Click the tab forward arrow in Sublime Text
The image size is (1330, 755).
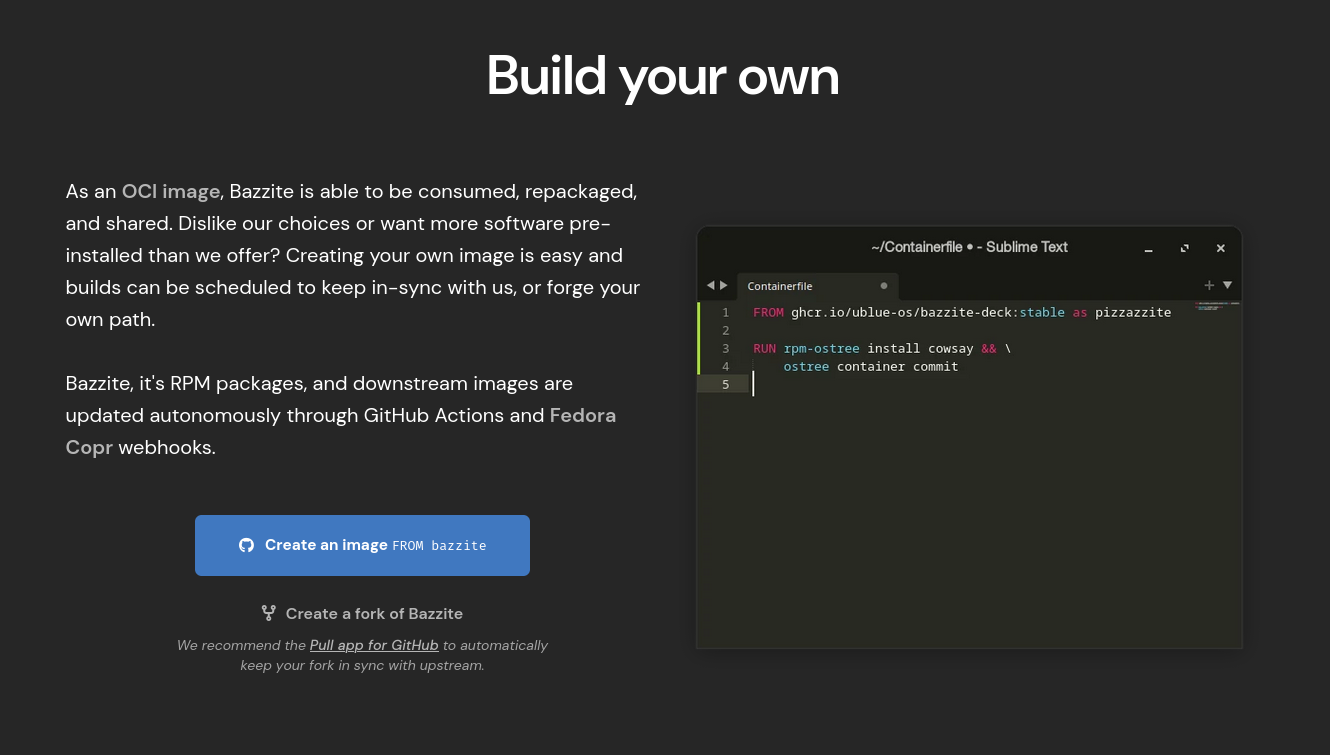[x=724, y=285]
